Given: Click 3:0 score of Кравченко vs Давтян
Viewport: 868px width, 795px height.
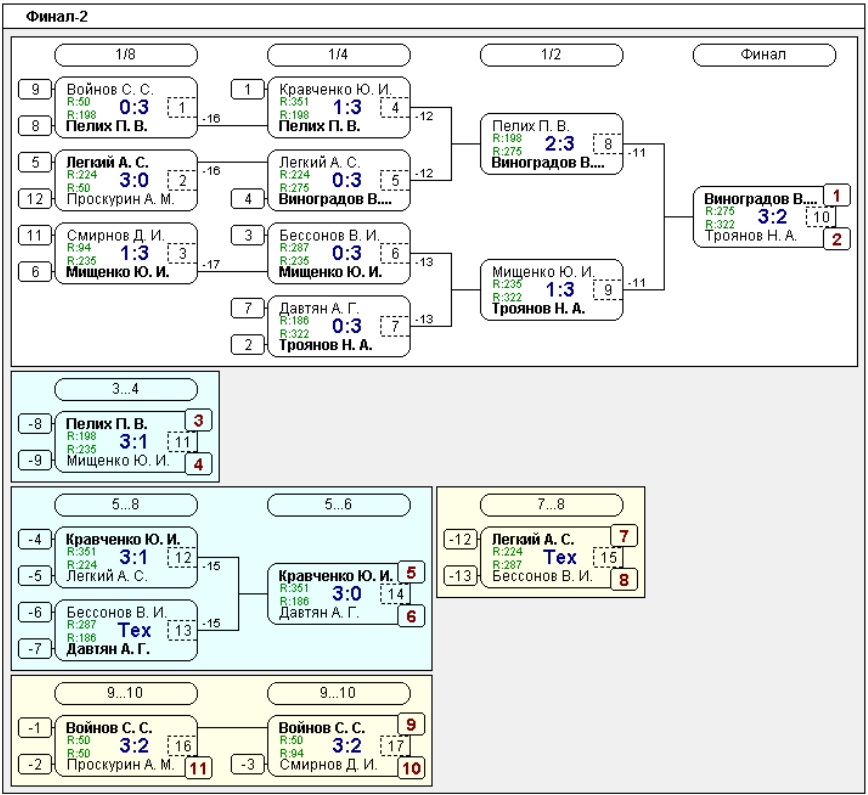Looking at the screenshot, I should pos(347,594).
